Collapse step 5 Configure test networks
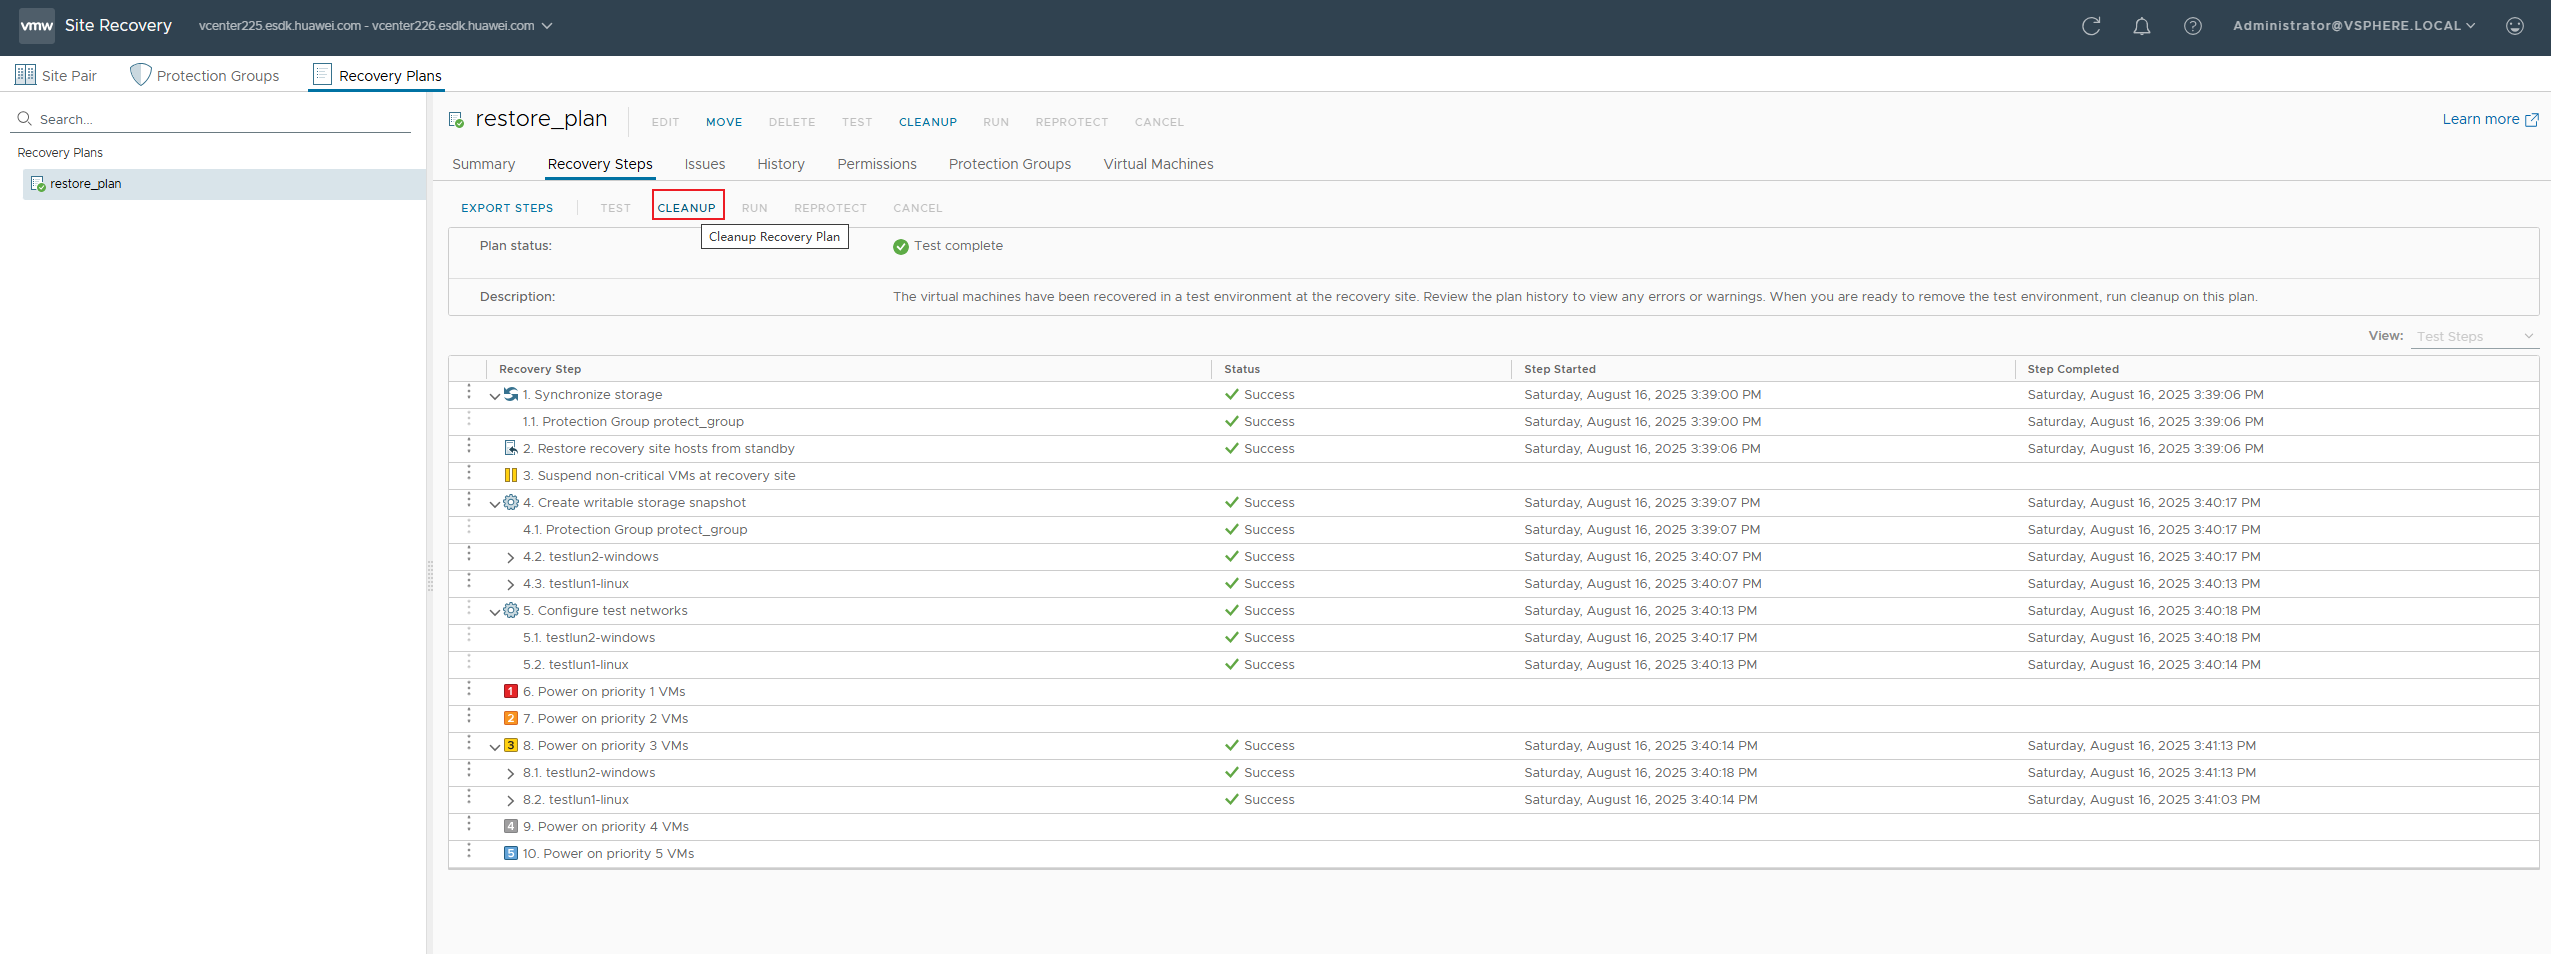 pos(494,612)
